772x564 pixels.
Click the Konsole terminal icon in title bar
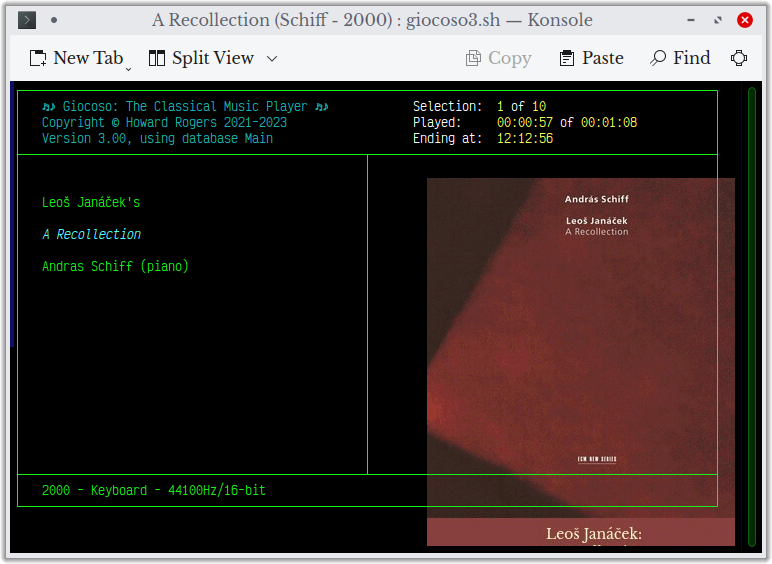click(x=28, y=20)
